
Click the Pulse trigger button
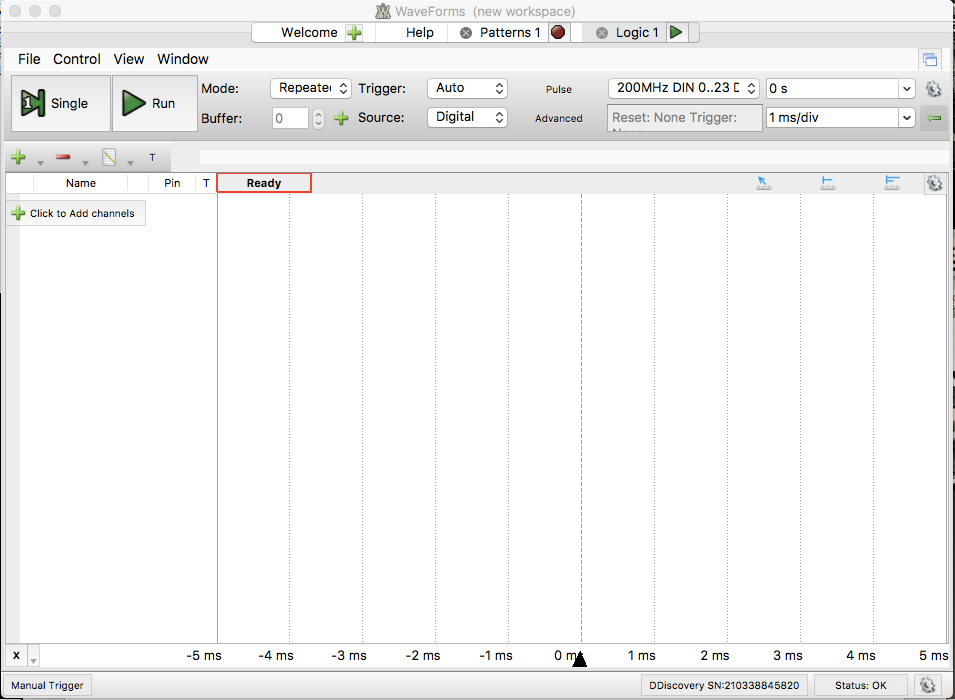pyautogui.click(x=559, y=90)
